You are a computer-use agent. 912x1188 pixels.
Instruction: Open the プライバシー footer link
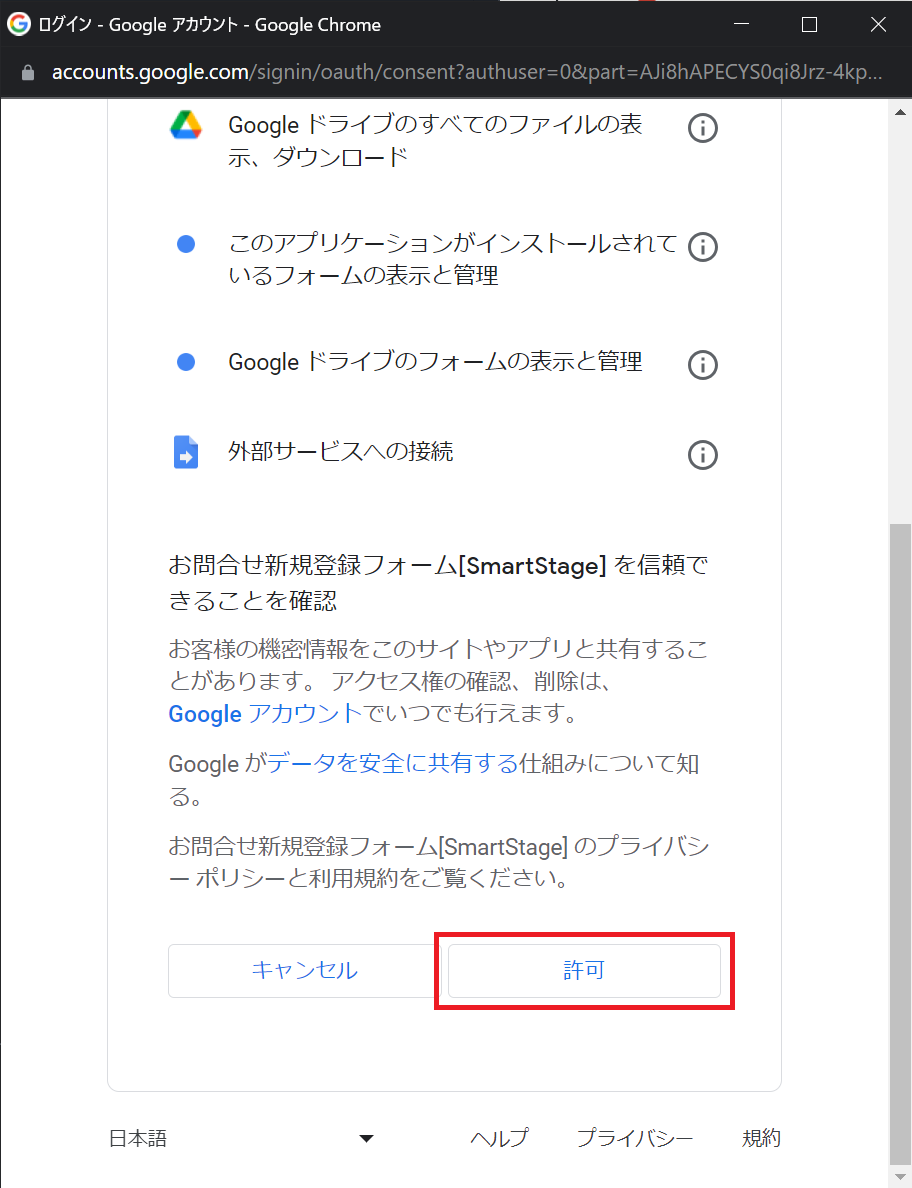point(635,1138)
